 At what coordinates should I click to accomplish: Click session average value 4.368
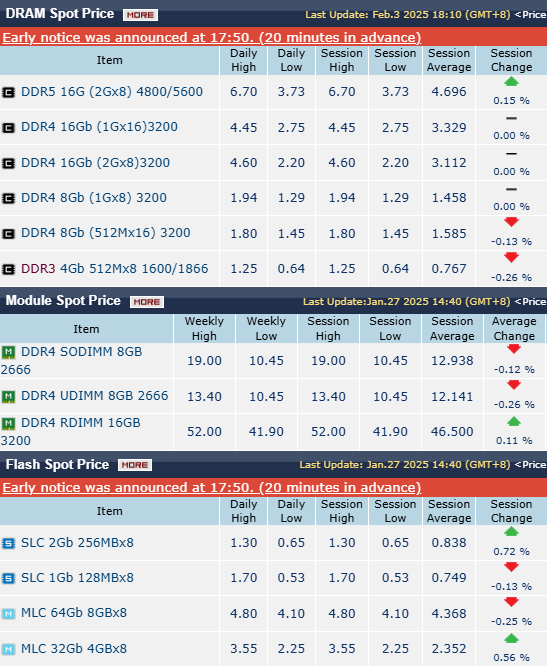tap(449, 613)
